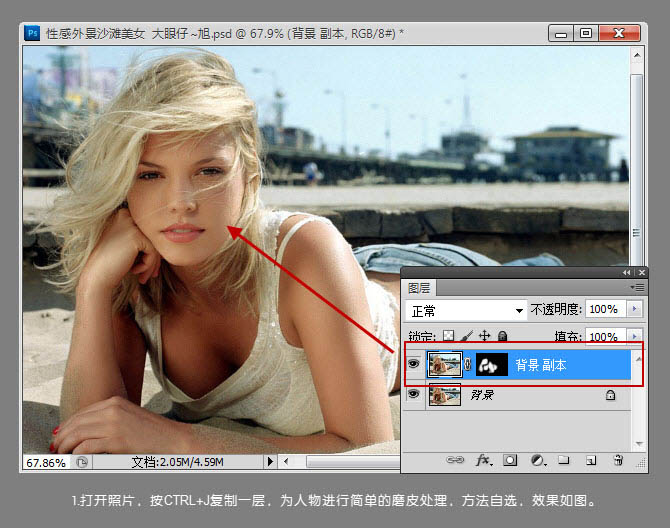Delete layer with the trash icon

coord(618,461)
